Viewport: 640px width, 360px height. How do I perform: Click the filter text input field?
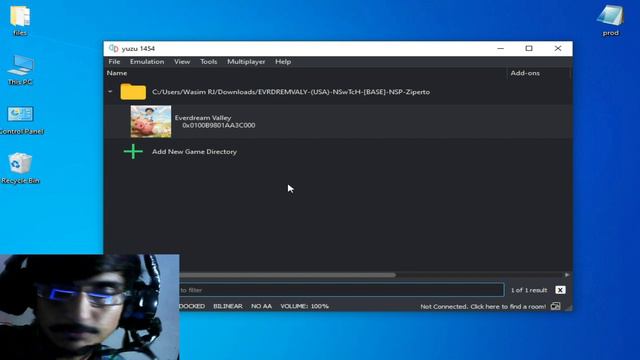pos(341,290)
